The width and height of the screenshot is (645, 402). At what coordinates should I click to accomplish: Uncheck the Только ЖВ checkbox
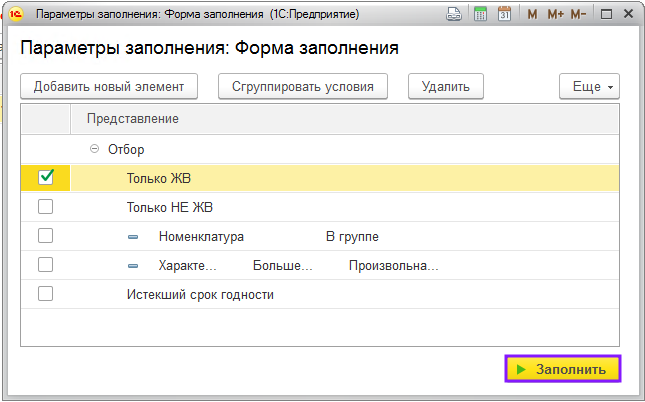pos(45,178)
